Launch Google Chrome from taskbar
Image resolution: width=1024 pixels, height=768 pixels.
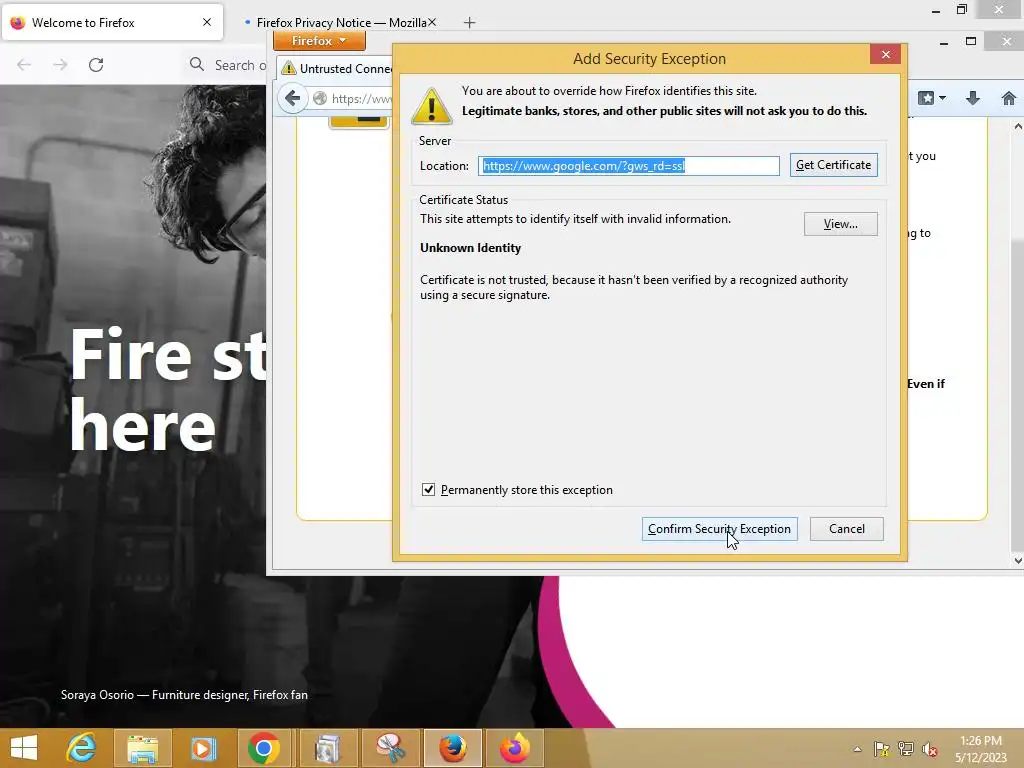tap(264, 748)
